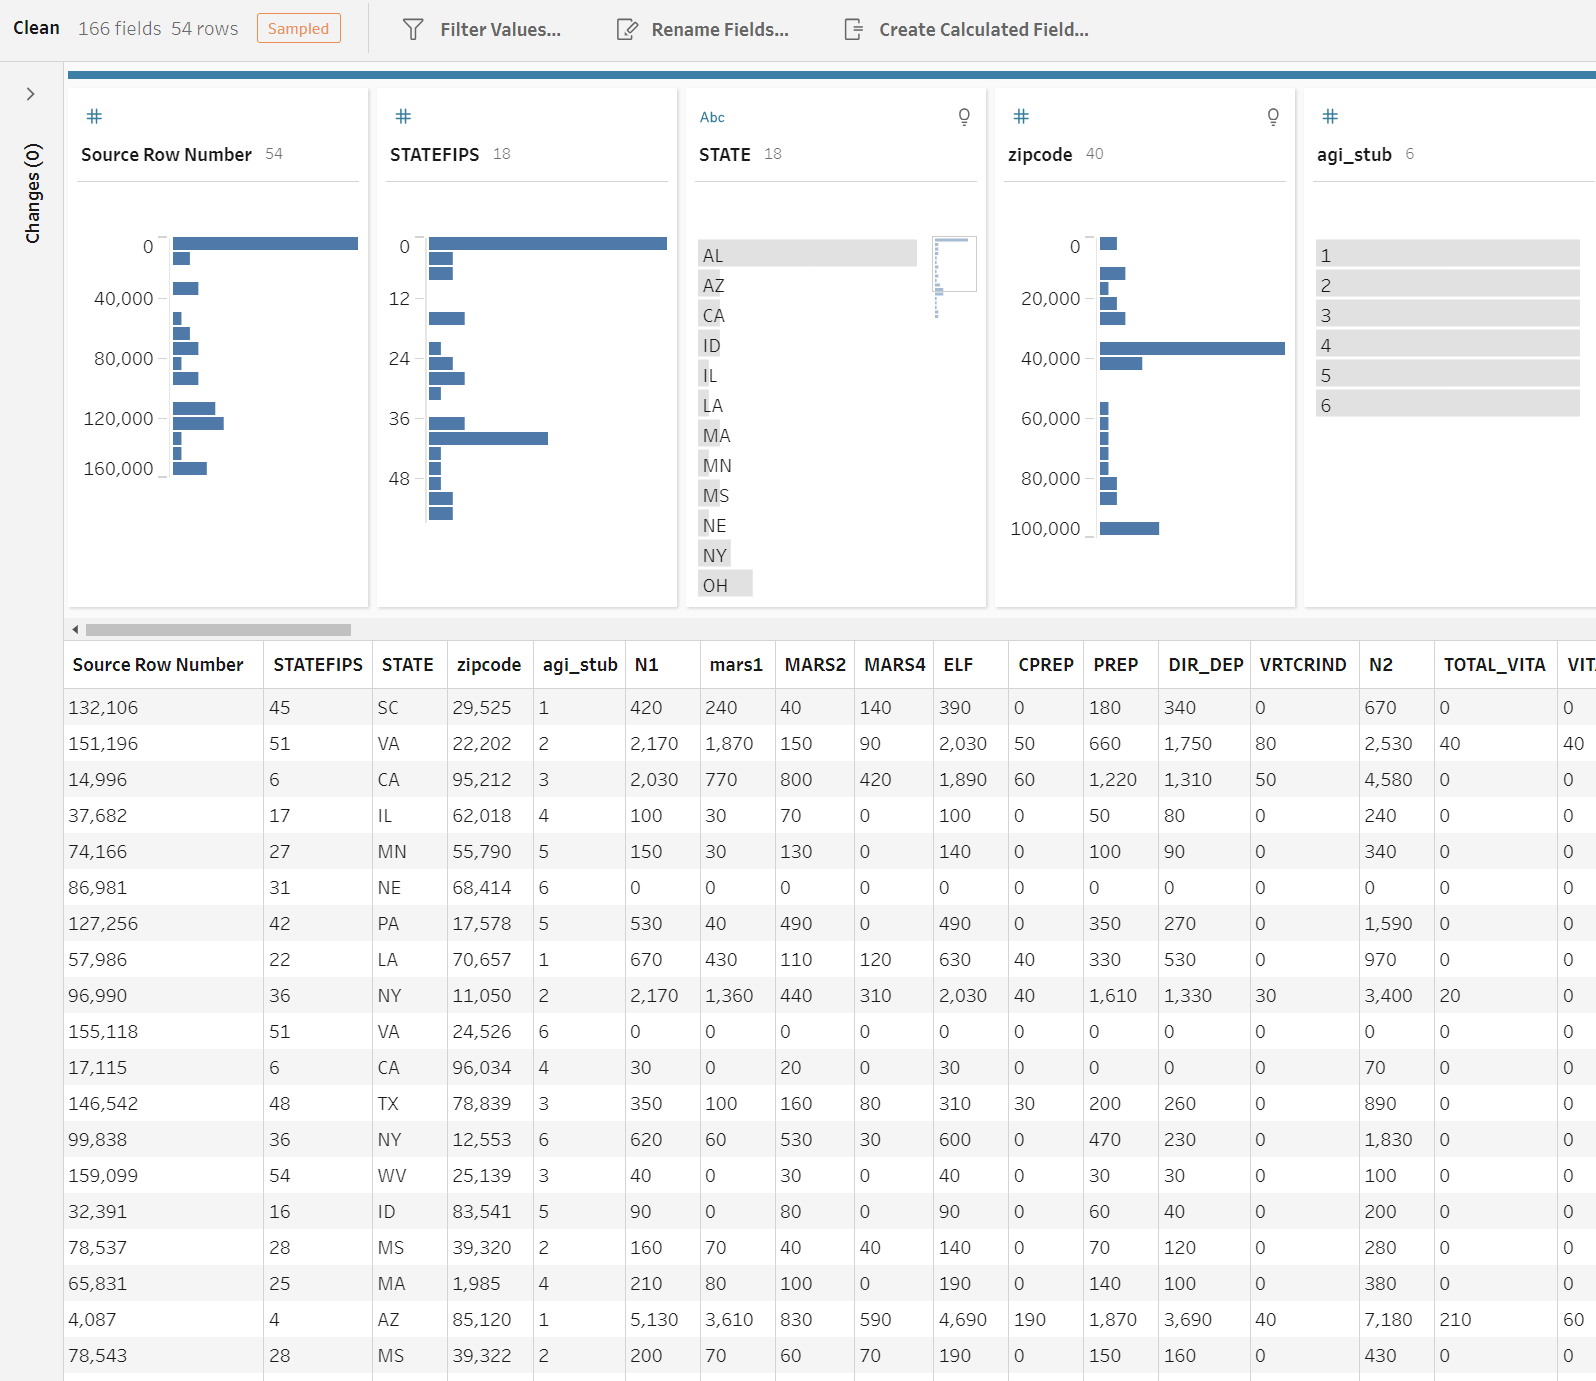Select the OH value in STATE list
Image resolution: width=1596 pixels, height=1381 pixels.
tap(725, 585)
